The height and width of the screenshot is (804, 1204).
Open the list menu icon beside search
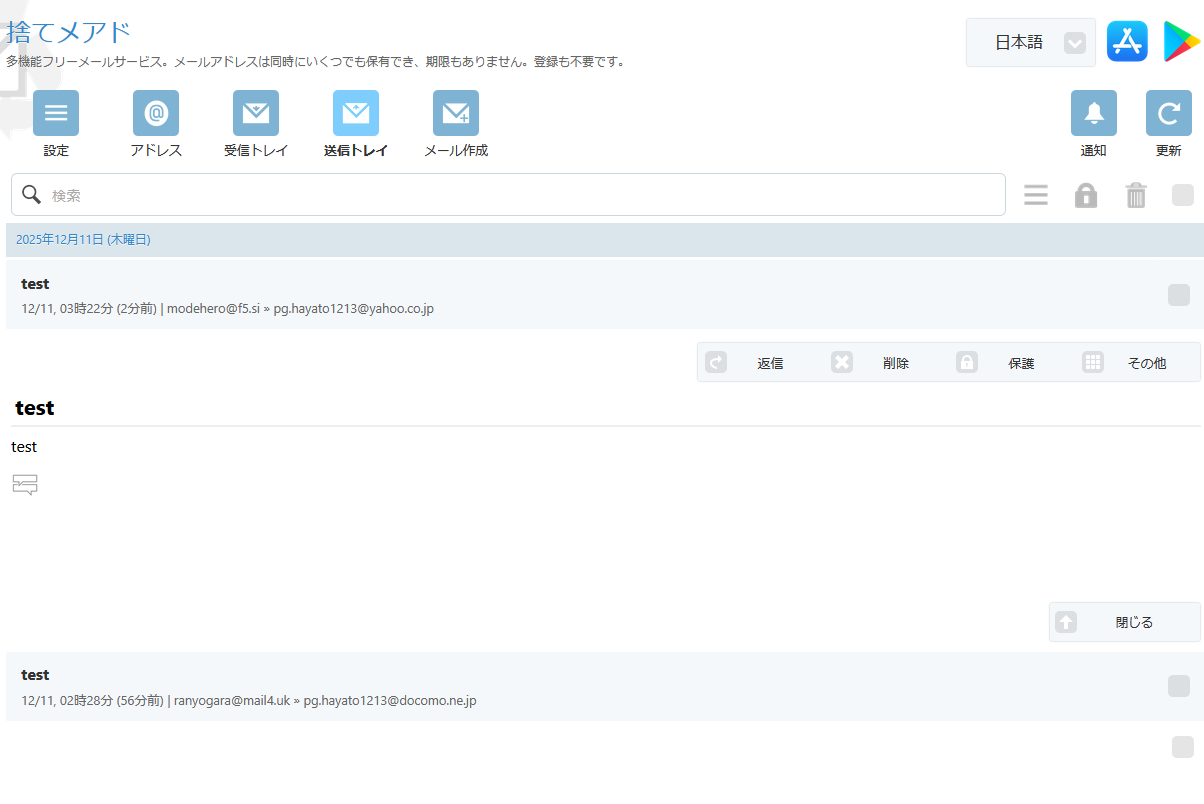1036,195
